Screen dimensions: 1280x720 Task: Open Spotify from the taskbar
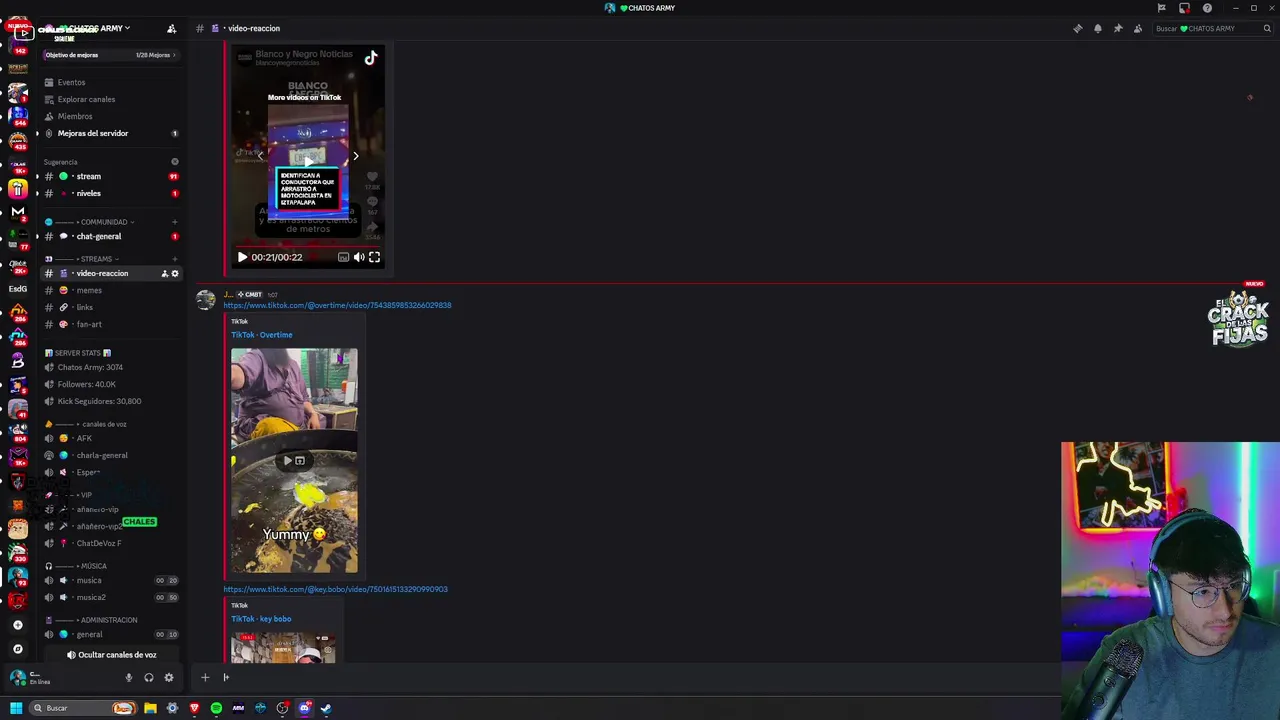tap(216, 708)
